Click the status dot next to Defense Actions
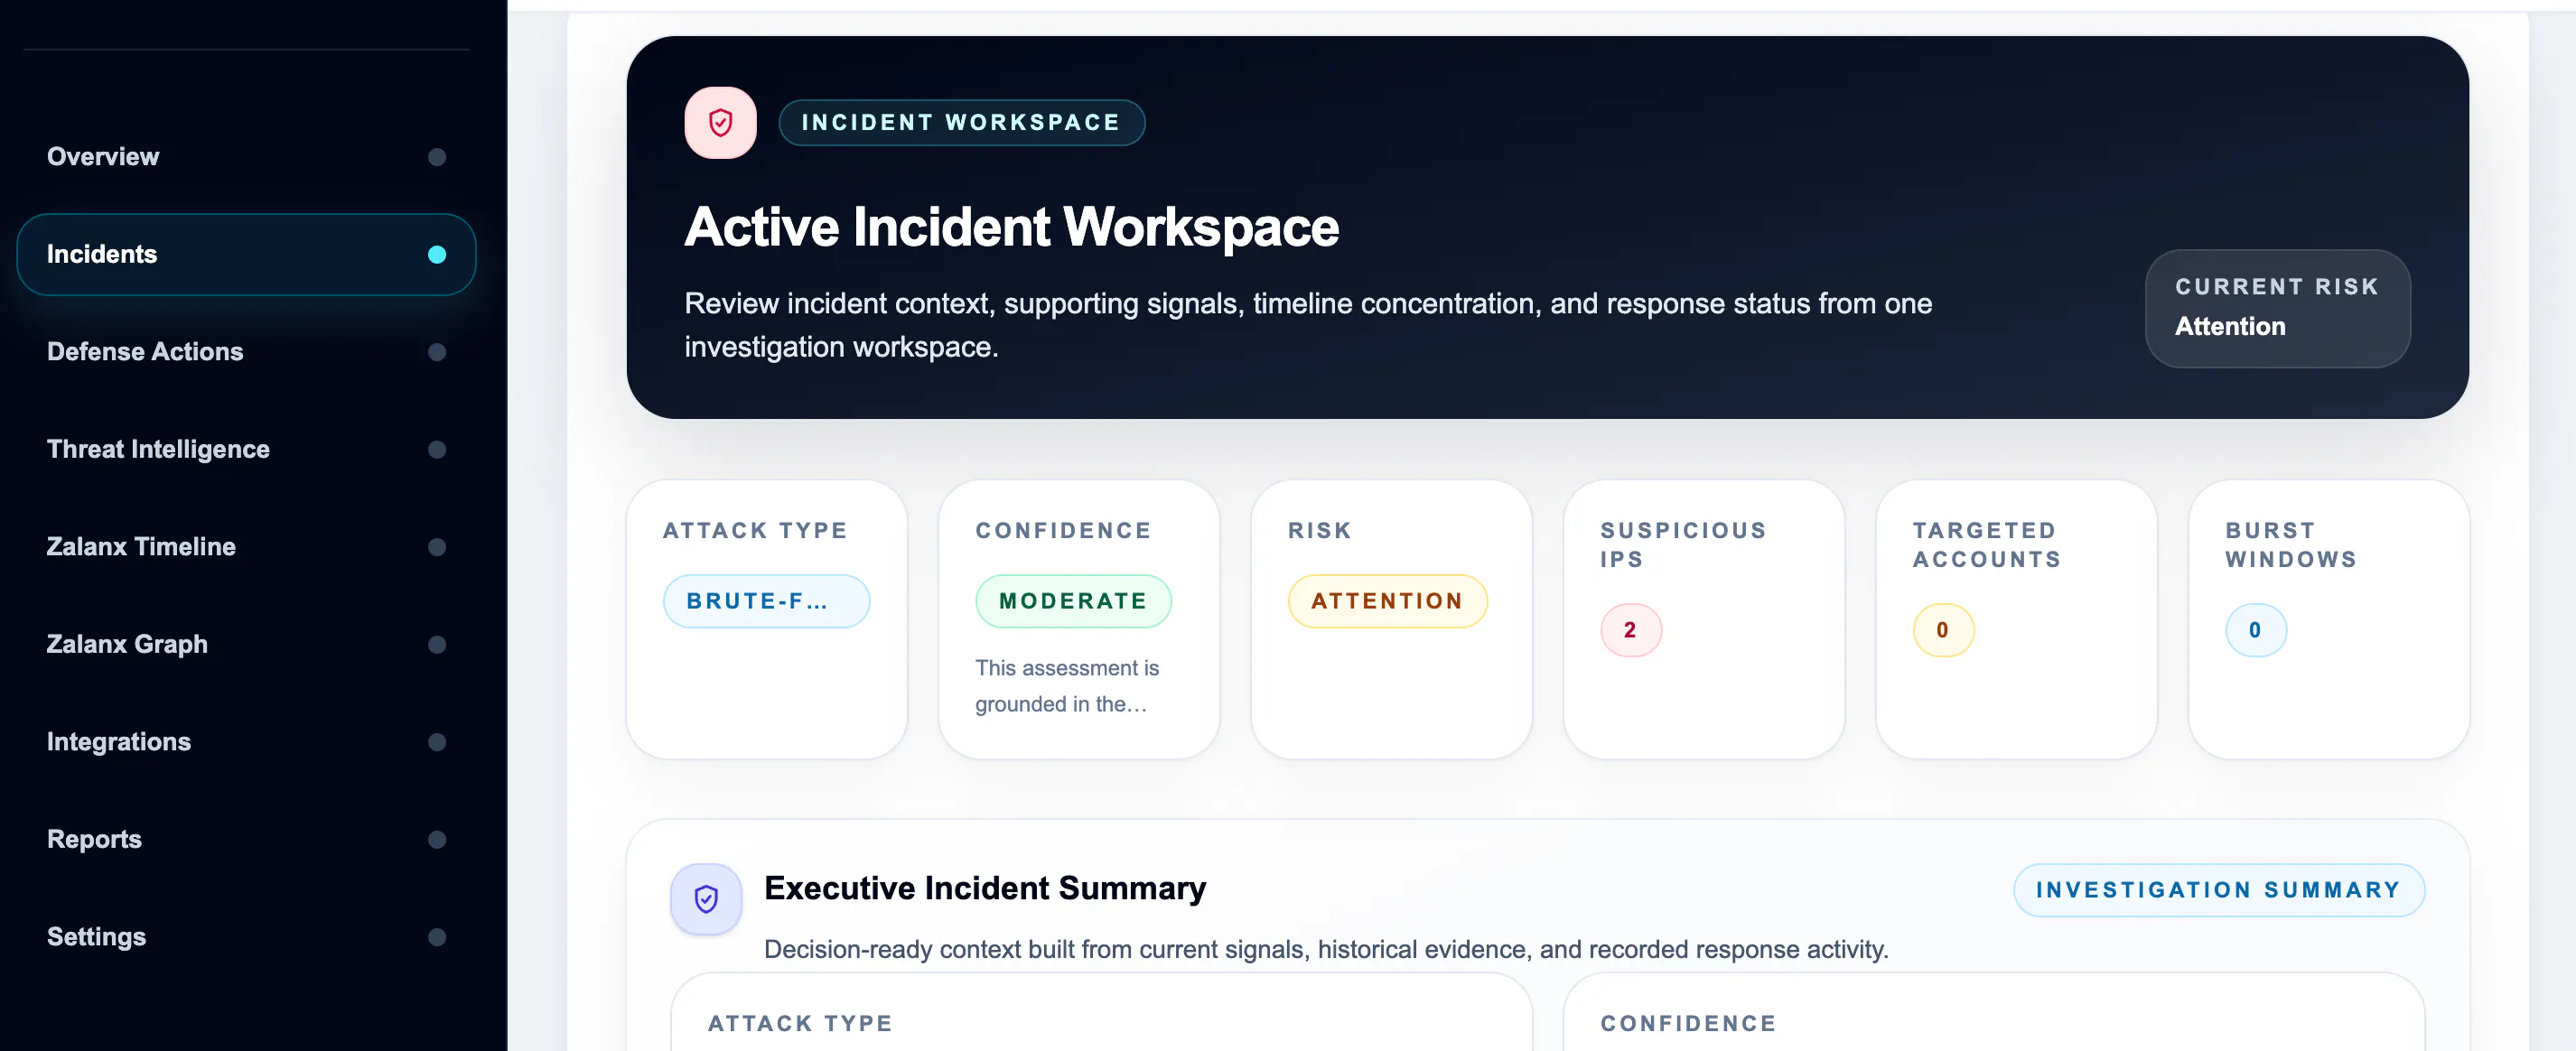 437,352
